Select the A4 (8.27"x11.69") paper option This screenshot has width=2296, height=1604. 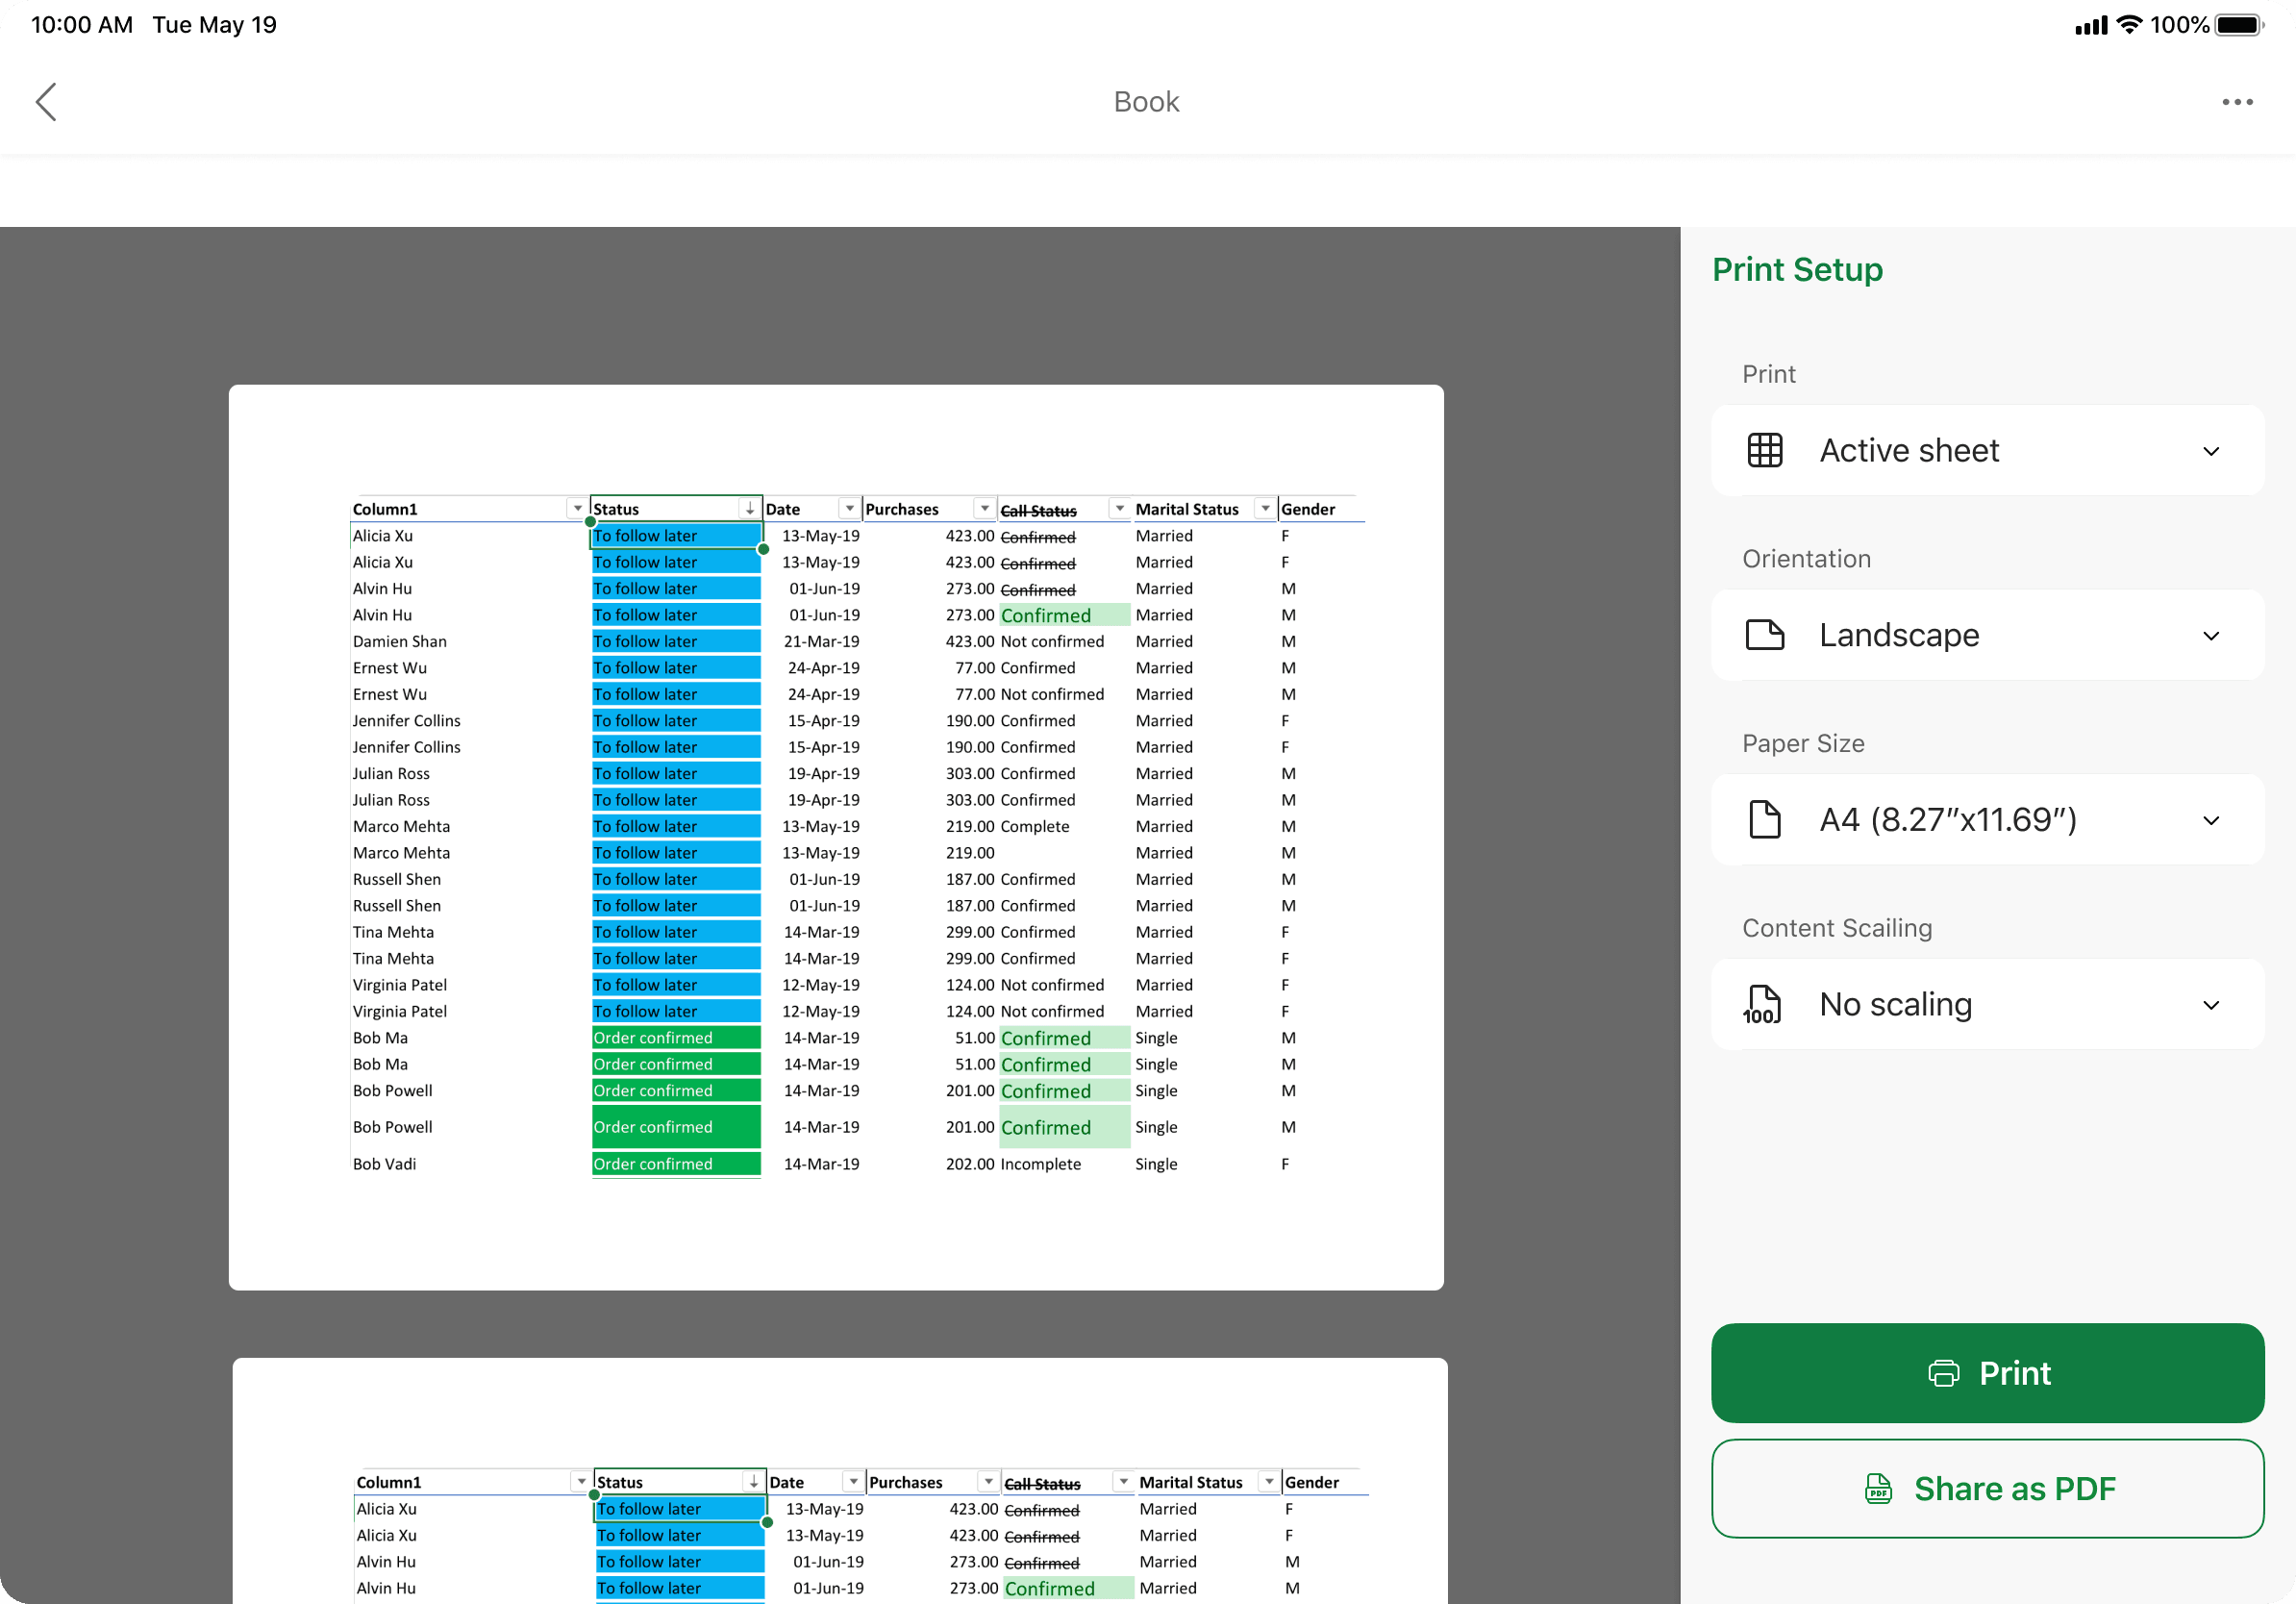tap(1987, 819)
